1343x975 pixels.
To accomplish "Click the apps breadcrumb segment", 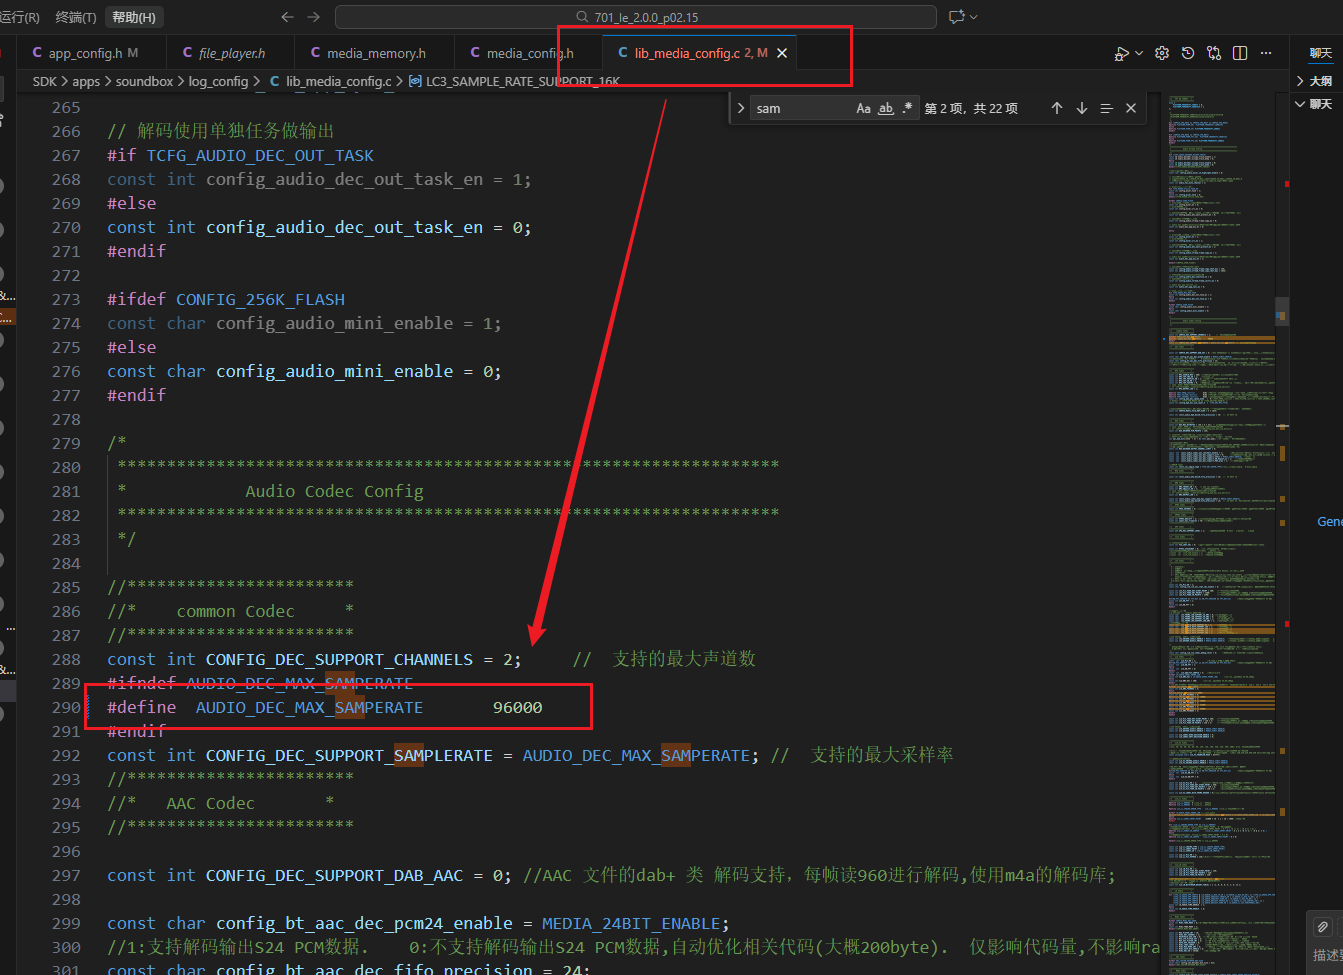I will coord(86,81).
